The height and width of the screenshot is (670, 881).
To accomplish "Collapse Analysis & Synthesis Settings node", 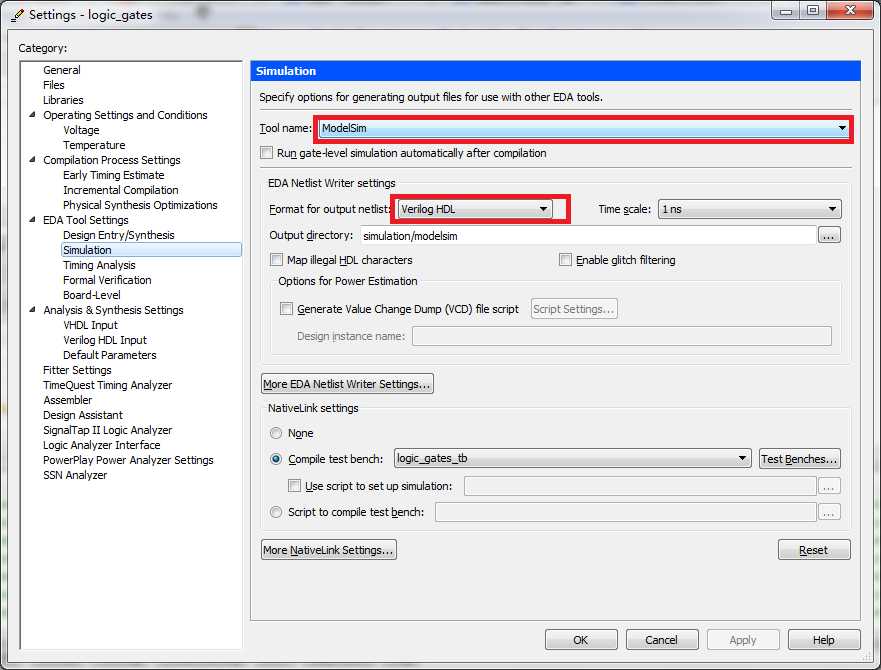I will click(x=33, y=310).
